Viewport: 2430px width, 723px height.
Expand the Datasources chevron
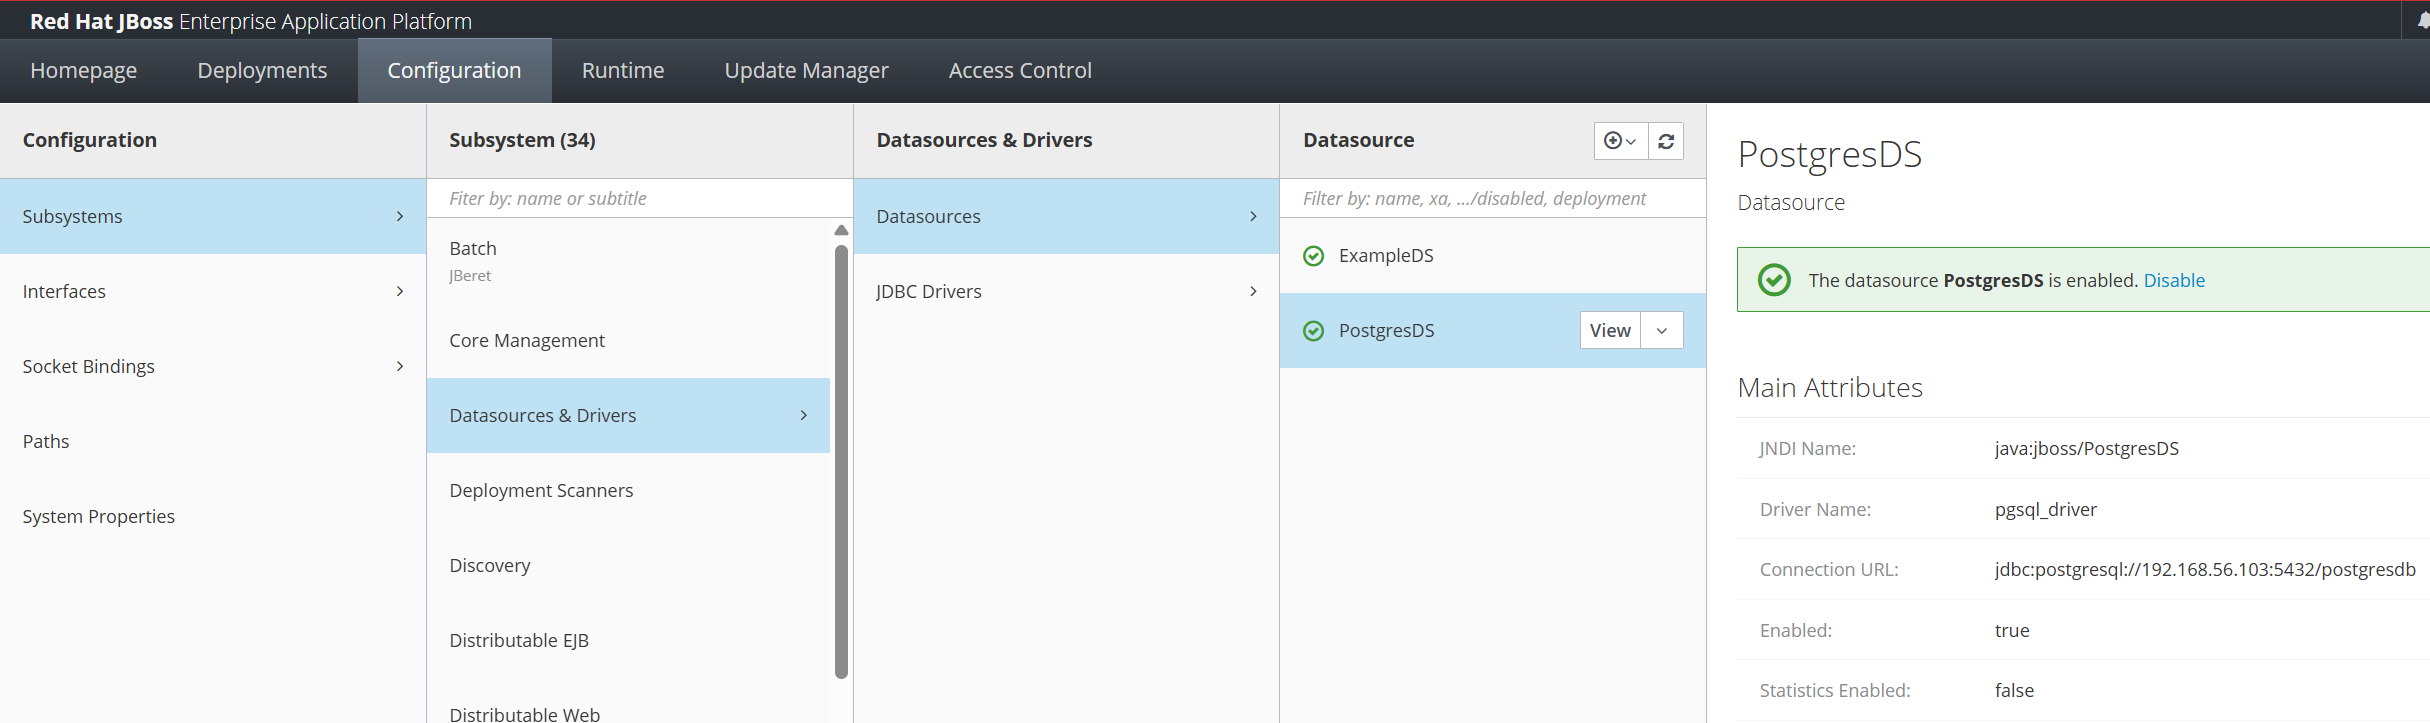tap(1253, 216)
